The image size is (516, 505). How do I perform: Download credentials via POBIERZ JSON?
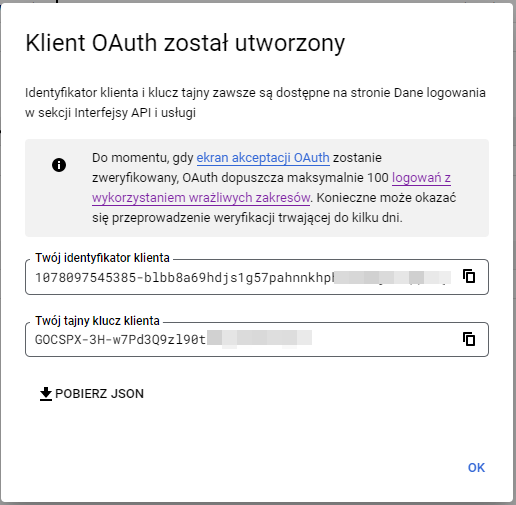pyautogui.click(x=92, y=394)
